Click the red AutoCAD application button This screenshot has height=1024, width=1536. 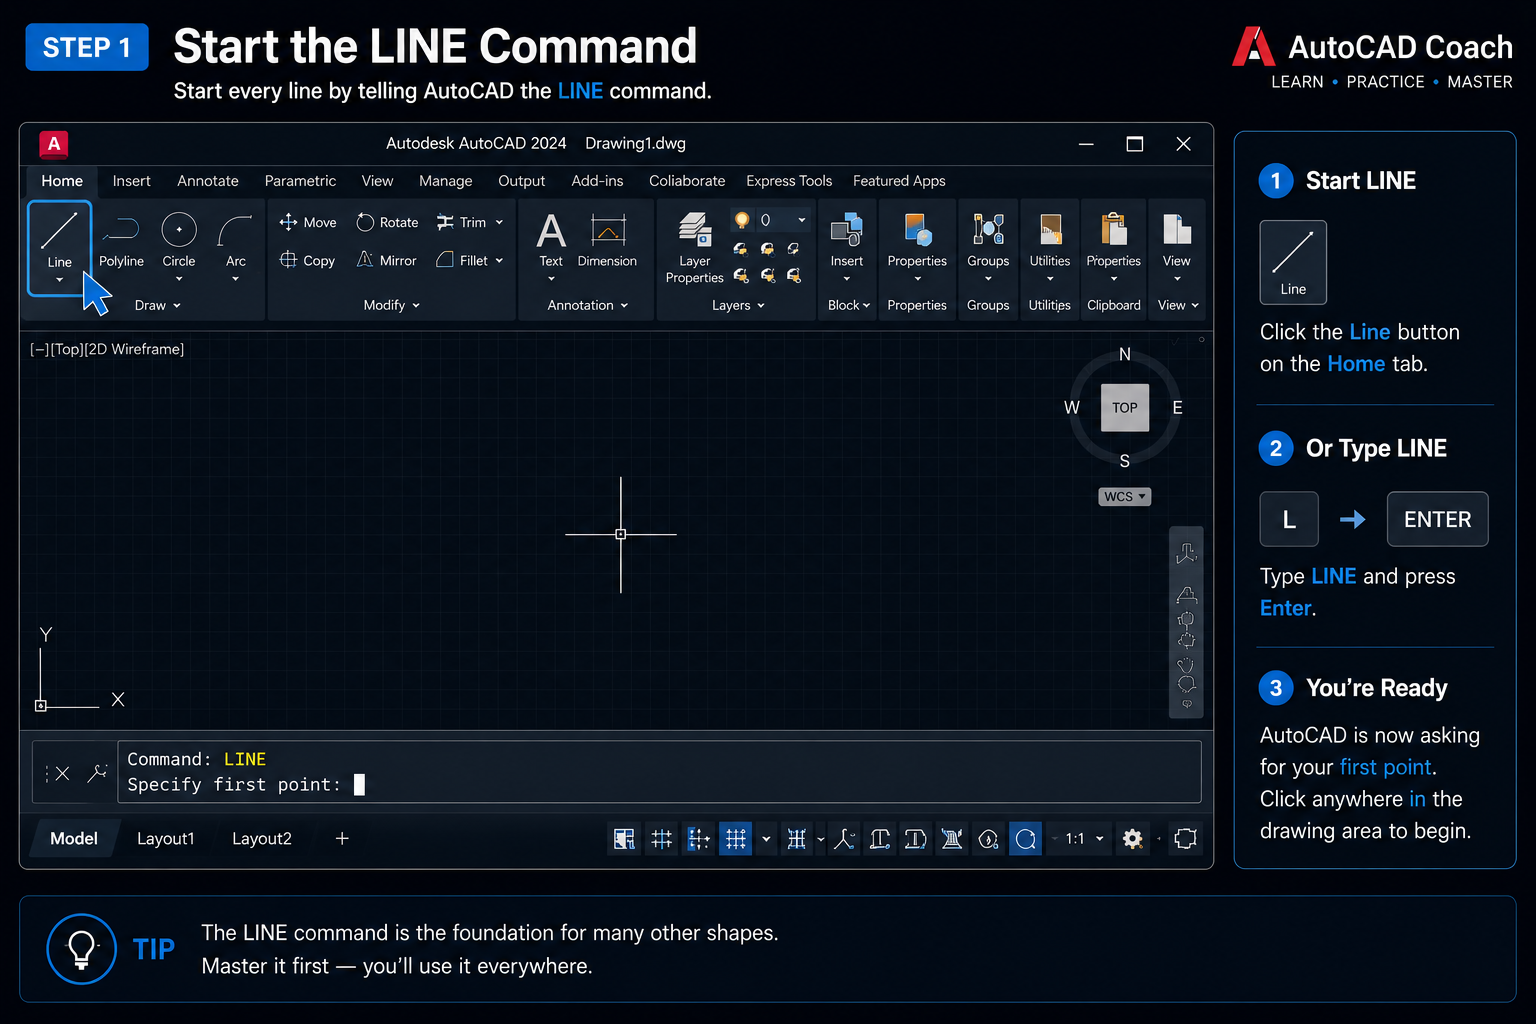coord(53,144)
